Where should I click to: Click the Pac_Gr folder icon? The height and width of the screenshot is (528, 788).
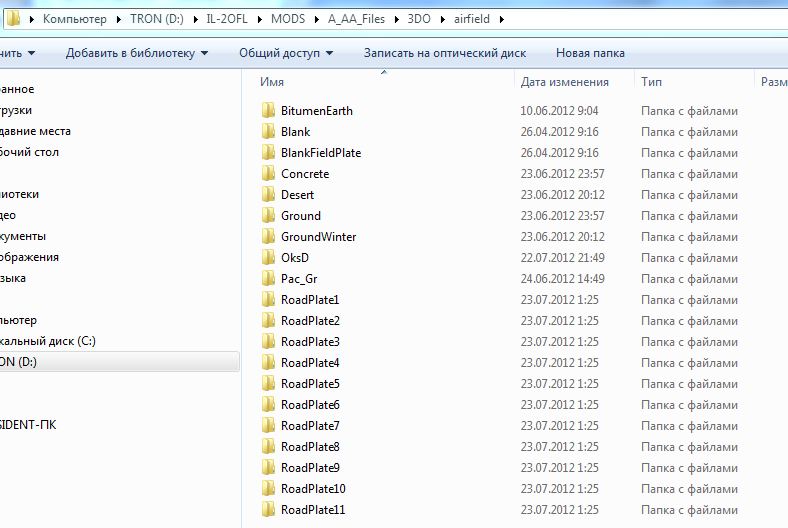tap(268, 278)
